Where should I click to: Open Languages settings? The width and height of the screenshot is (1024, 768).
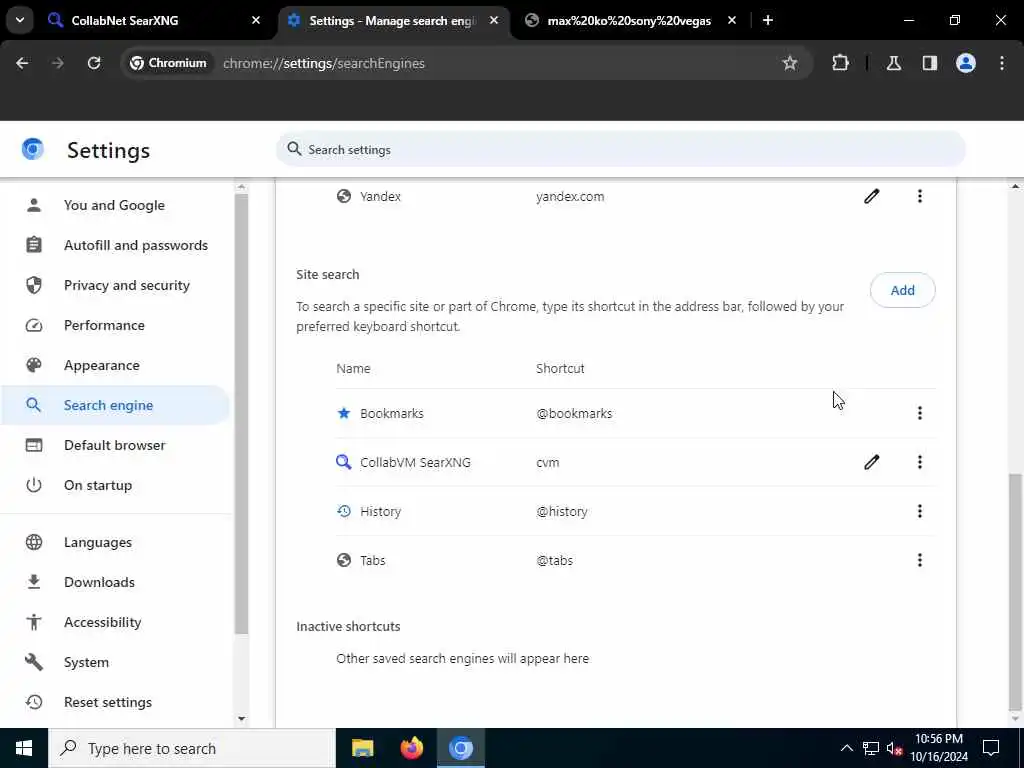(115, 542)
